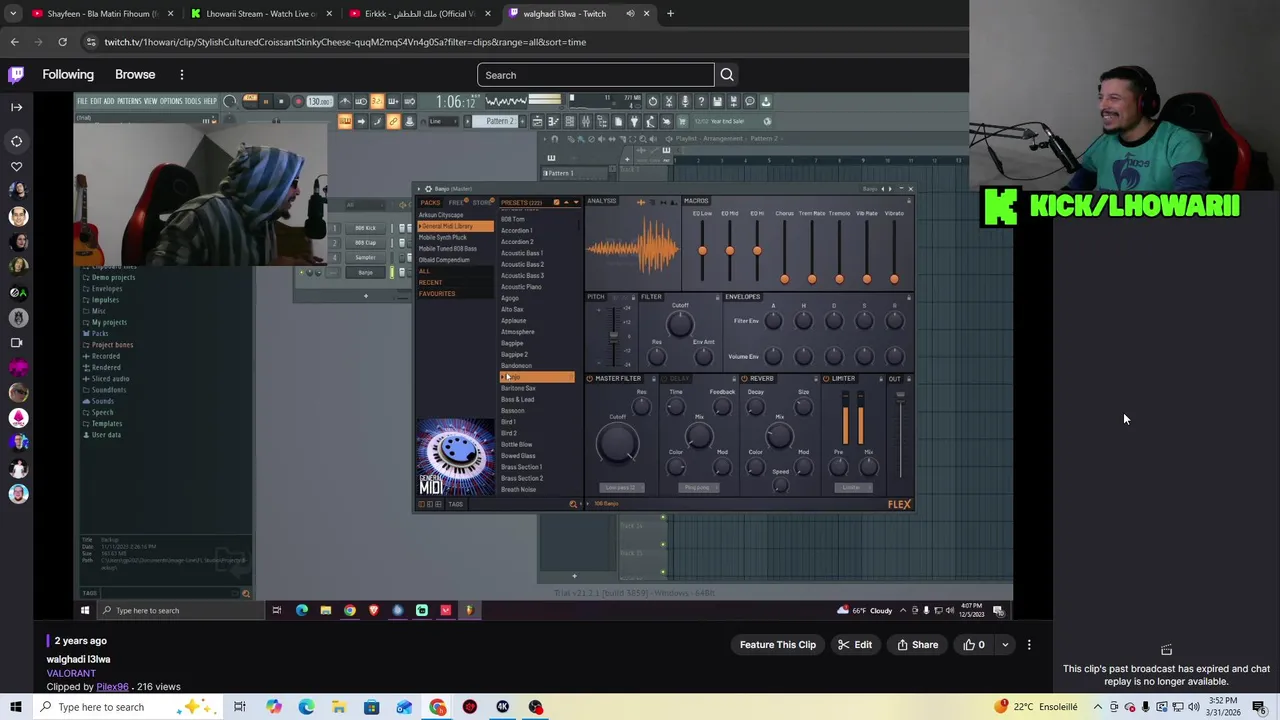Adjust the EQ Low macro slider
The height and width of the screenshot is (720, 1280).
[x=702, y=250]
